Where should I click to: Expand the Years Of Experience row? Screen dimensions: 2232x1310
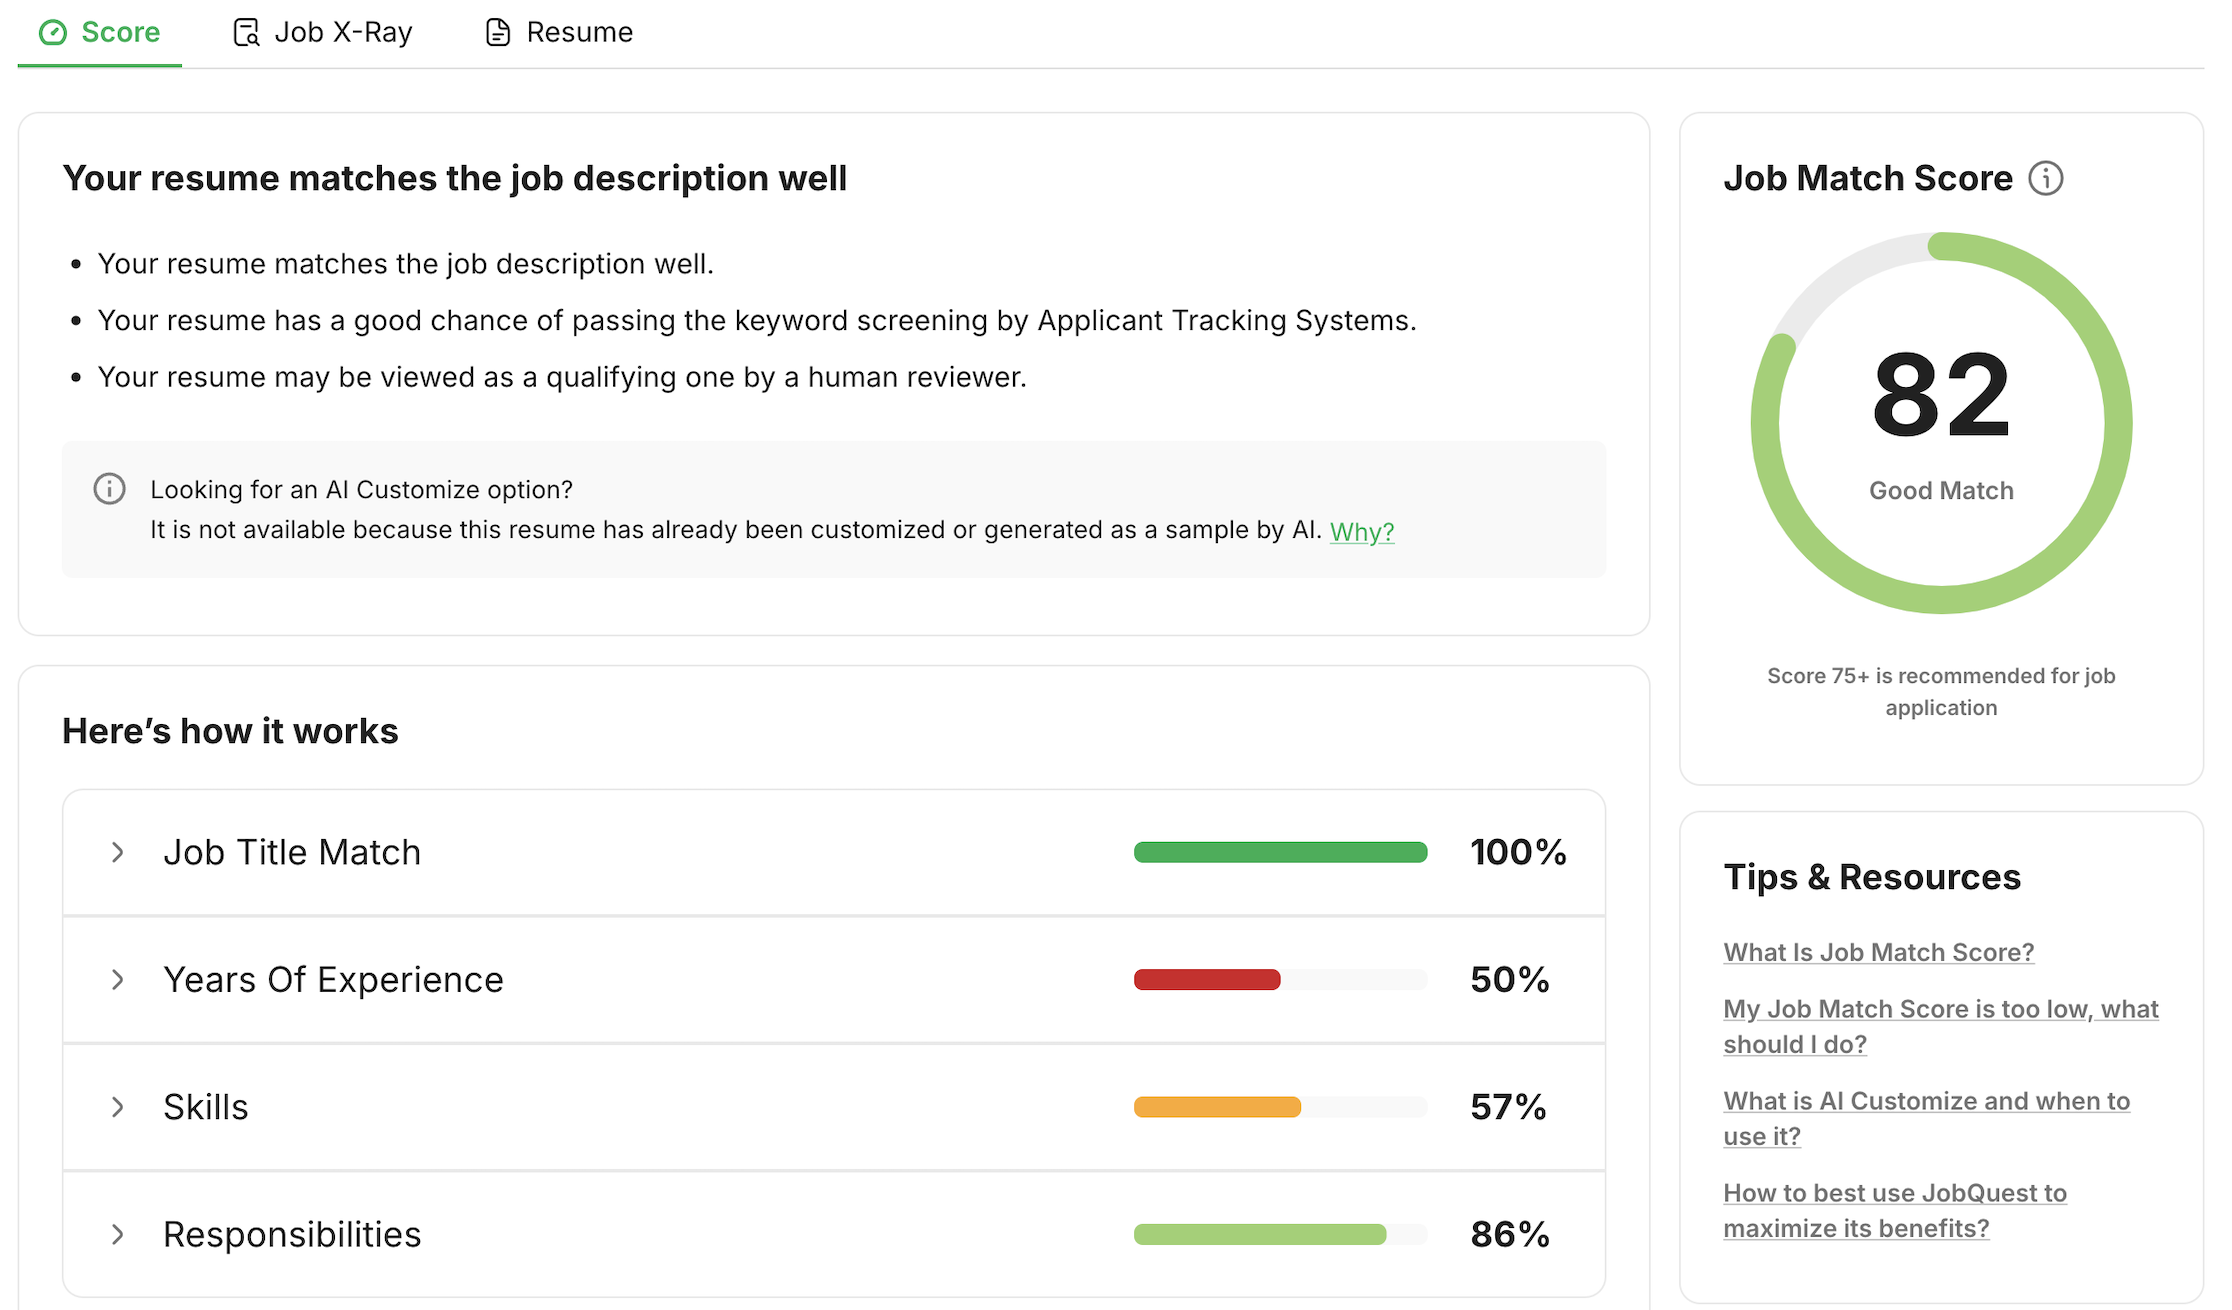834,980
